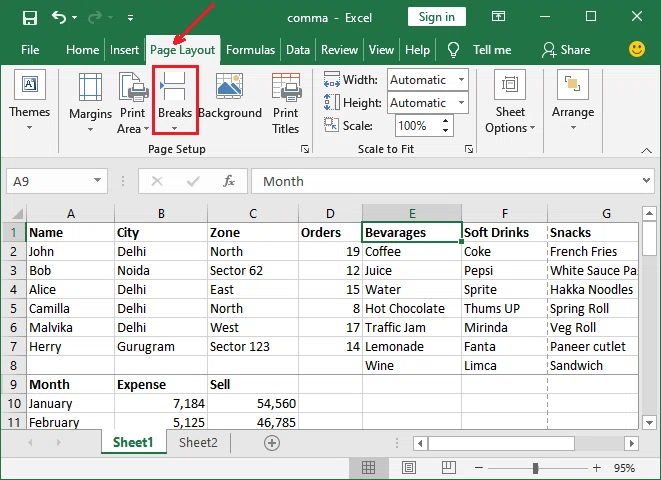The width and height of the screenshot is (661, 480).
Task: Select column E header
Action: click(x=412, y=214)
